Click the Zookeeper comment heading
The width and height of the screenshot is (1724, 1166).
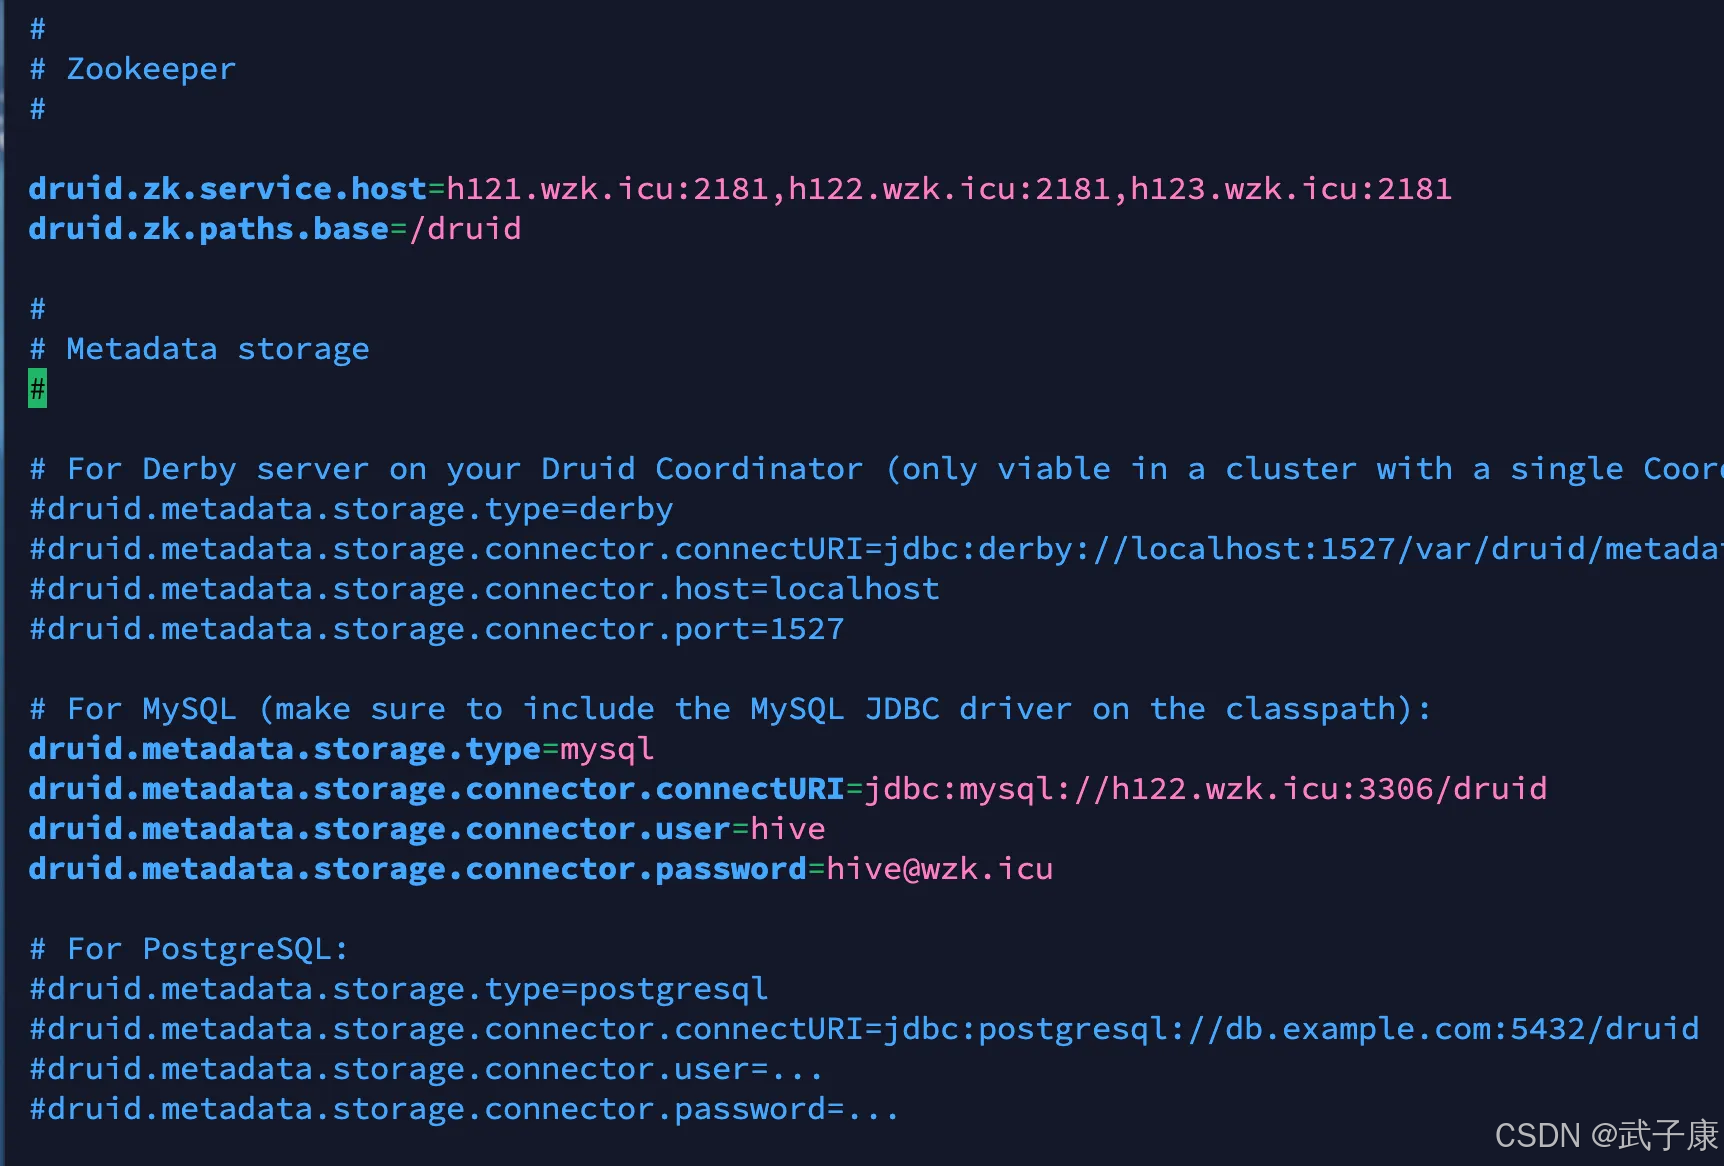point(150,69)
